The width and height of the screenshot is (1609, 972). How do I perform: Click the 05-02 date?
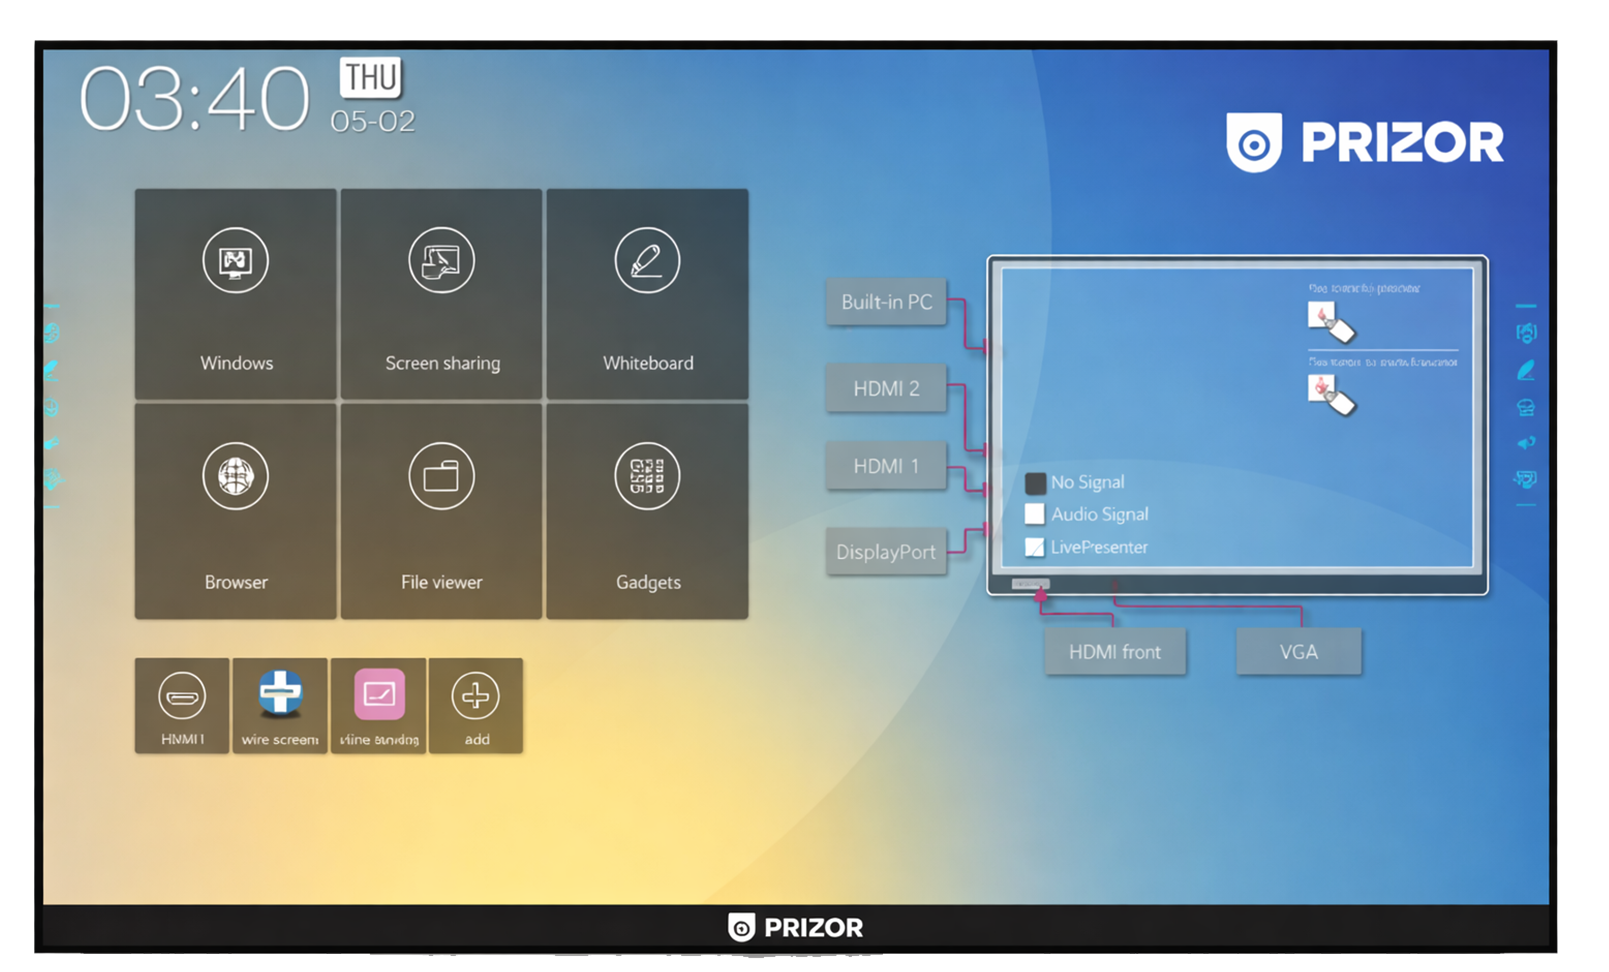(x=372, y=121)
